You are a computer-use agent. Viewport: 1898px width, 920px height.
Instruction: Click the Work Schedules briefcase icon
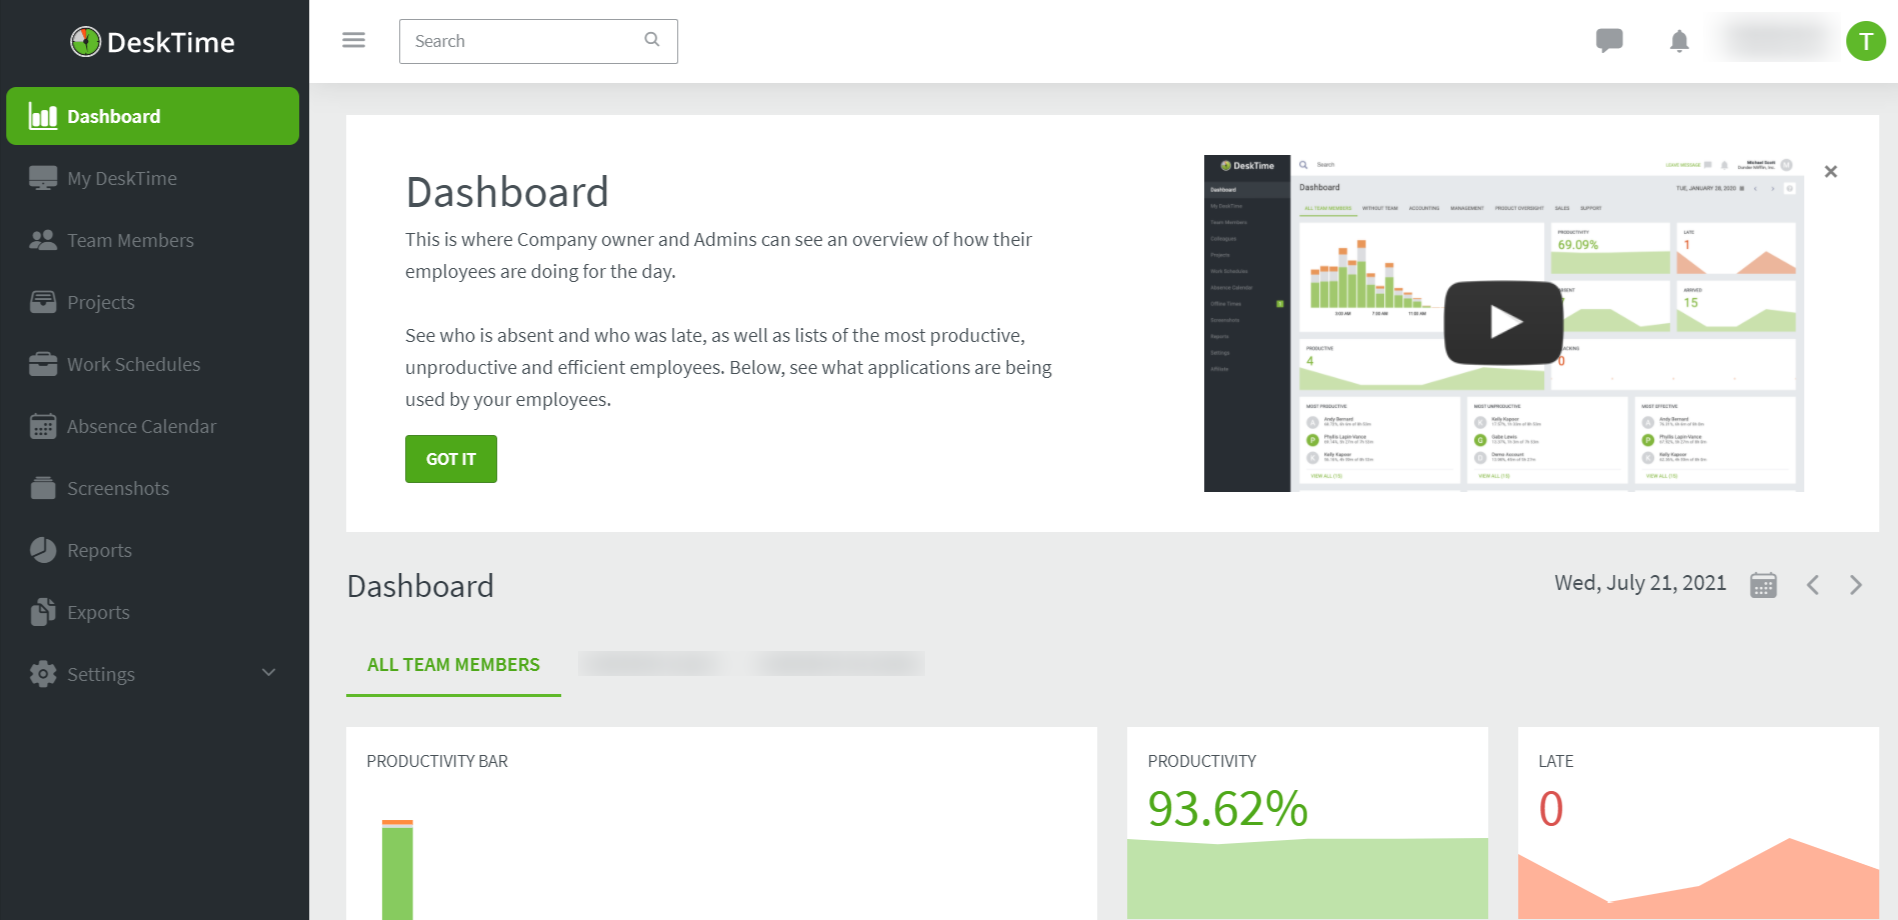[43, 364]
